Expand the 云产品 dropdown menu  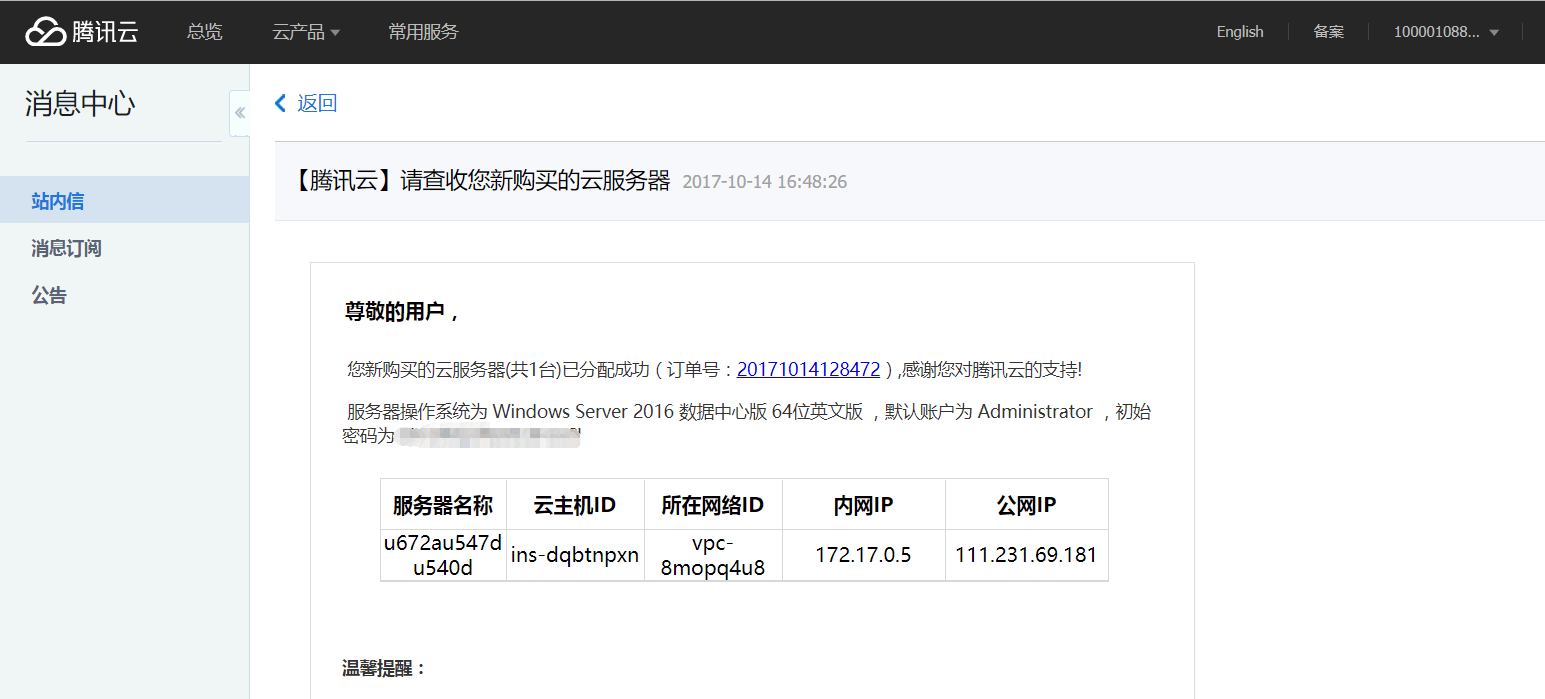[306, 32]
